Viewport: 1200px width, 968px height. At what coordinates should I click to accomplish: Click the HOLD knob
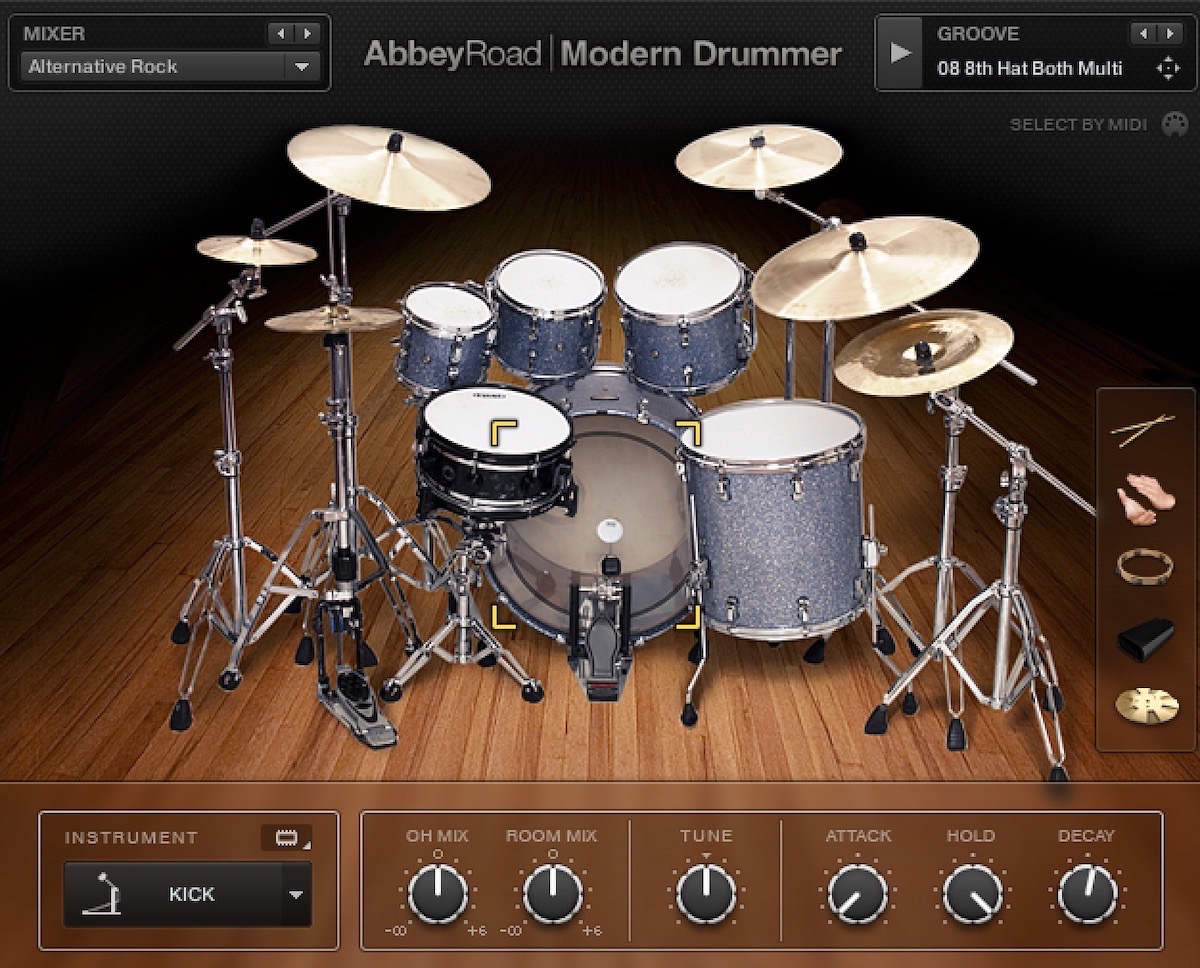972,893
